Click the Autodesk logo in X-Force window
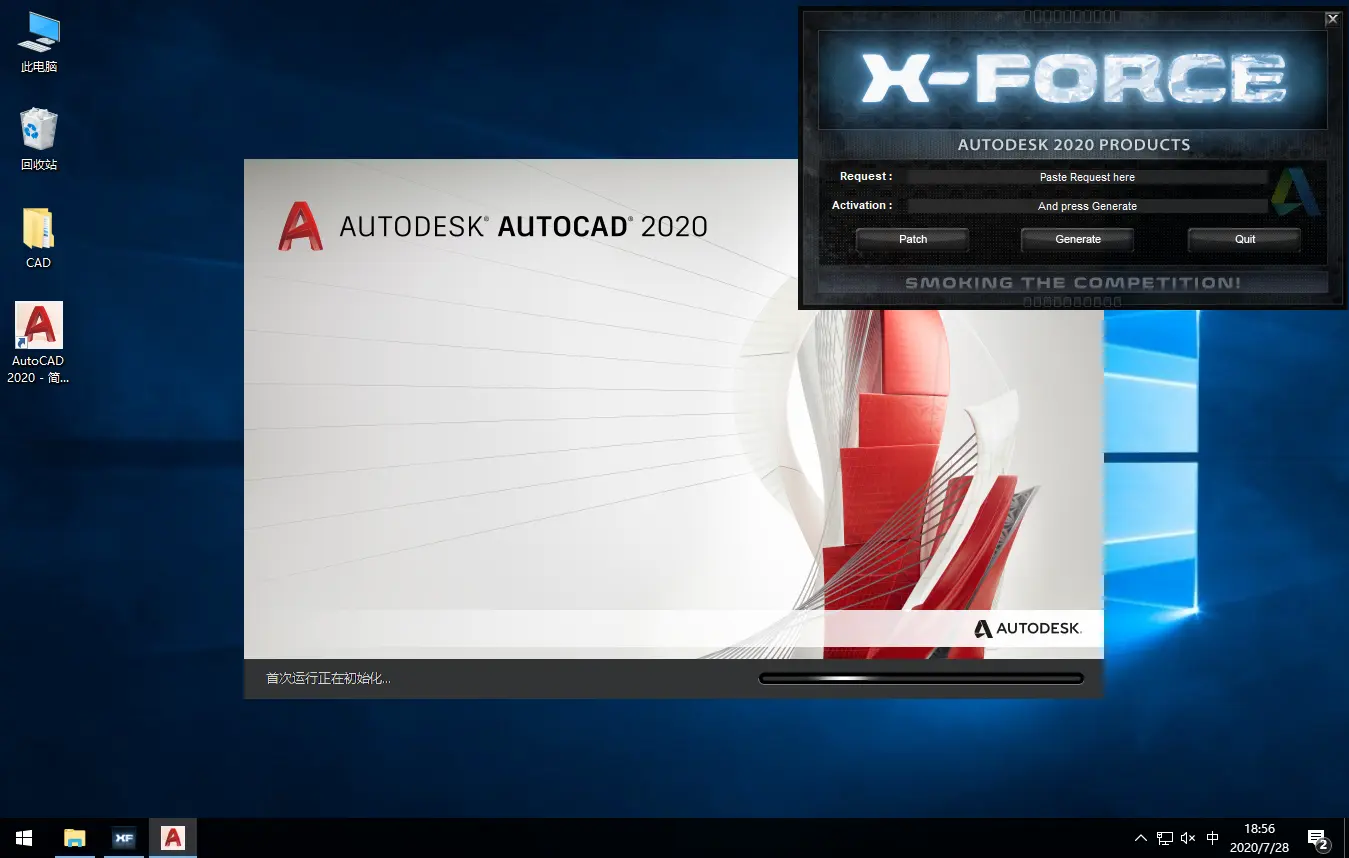Viewport: 1349px width, 858px height. [1296, 192]
